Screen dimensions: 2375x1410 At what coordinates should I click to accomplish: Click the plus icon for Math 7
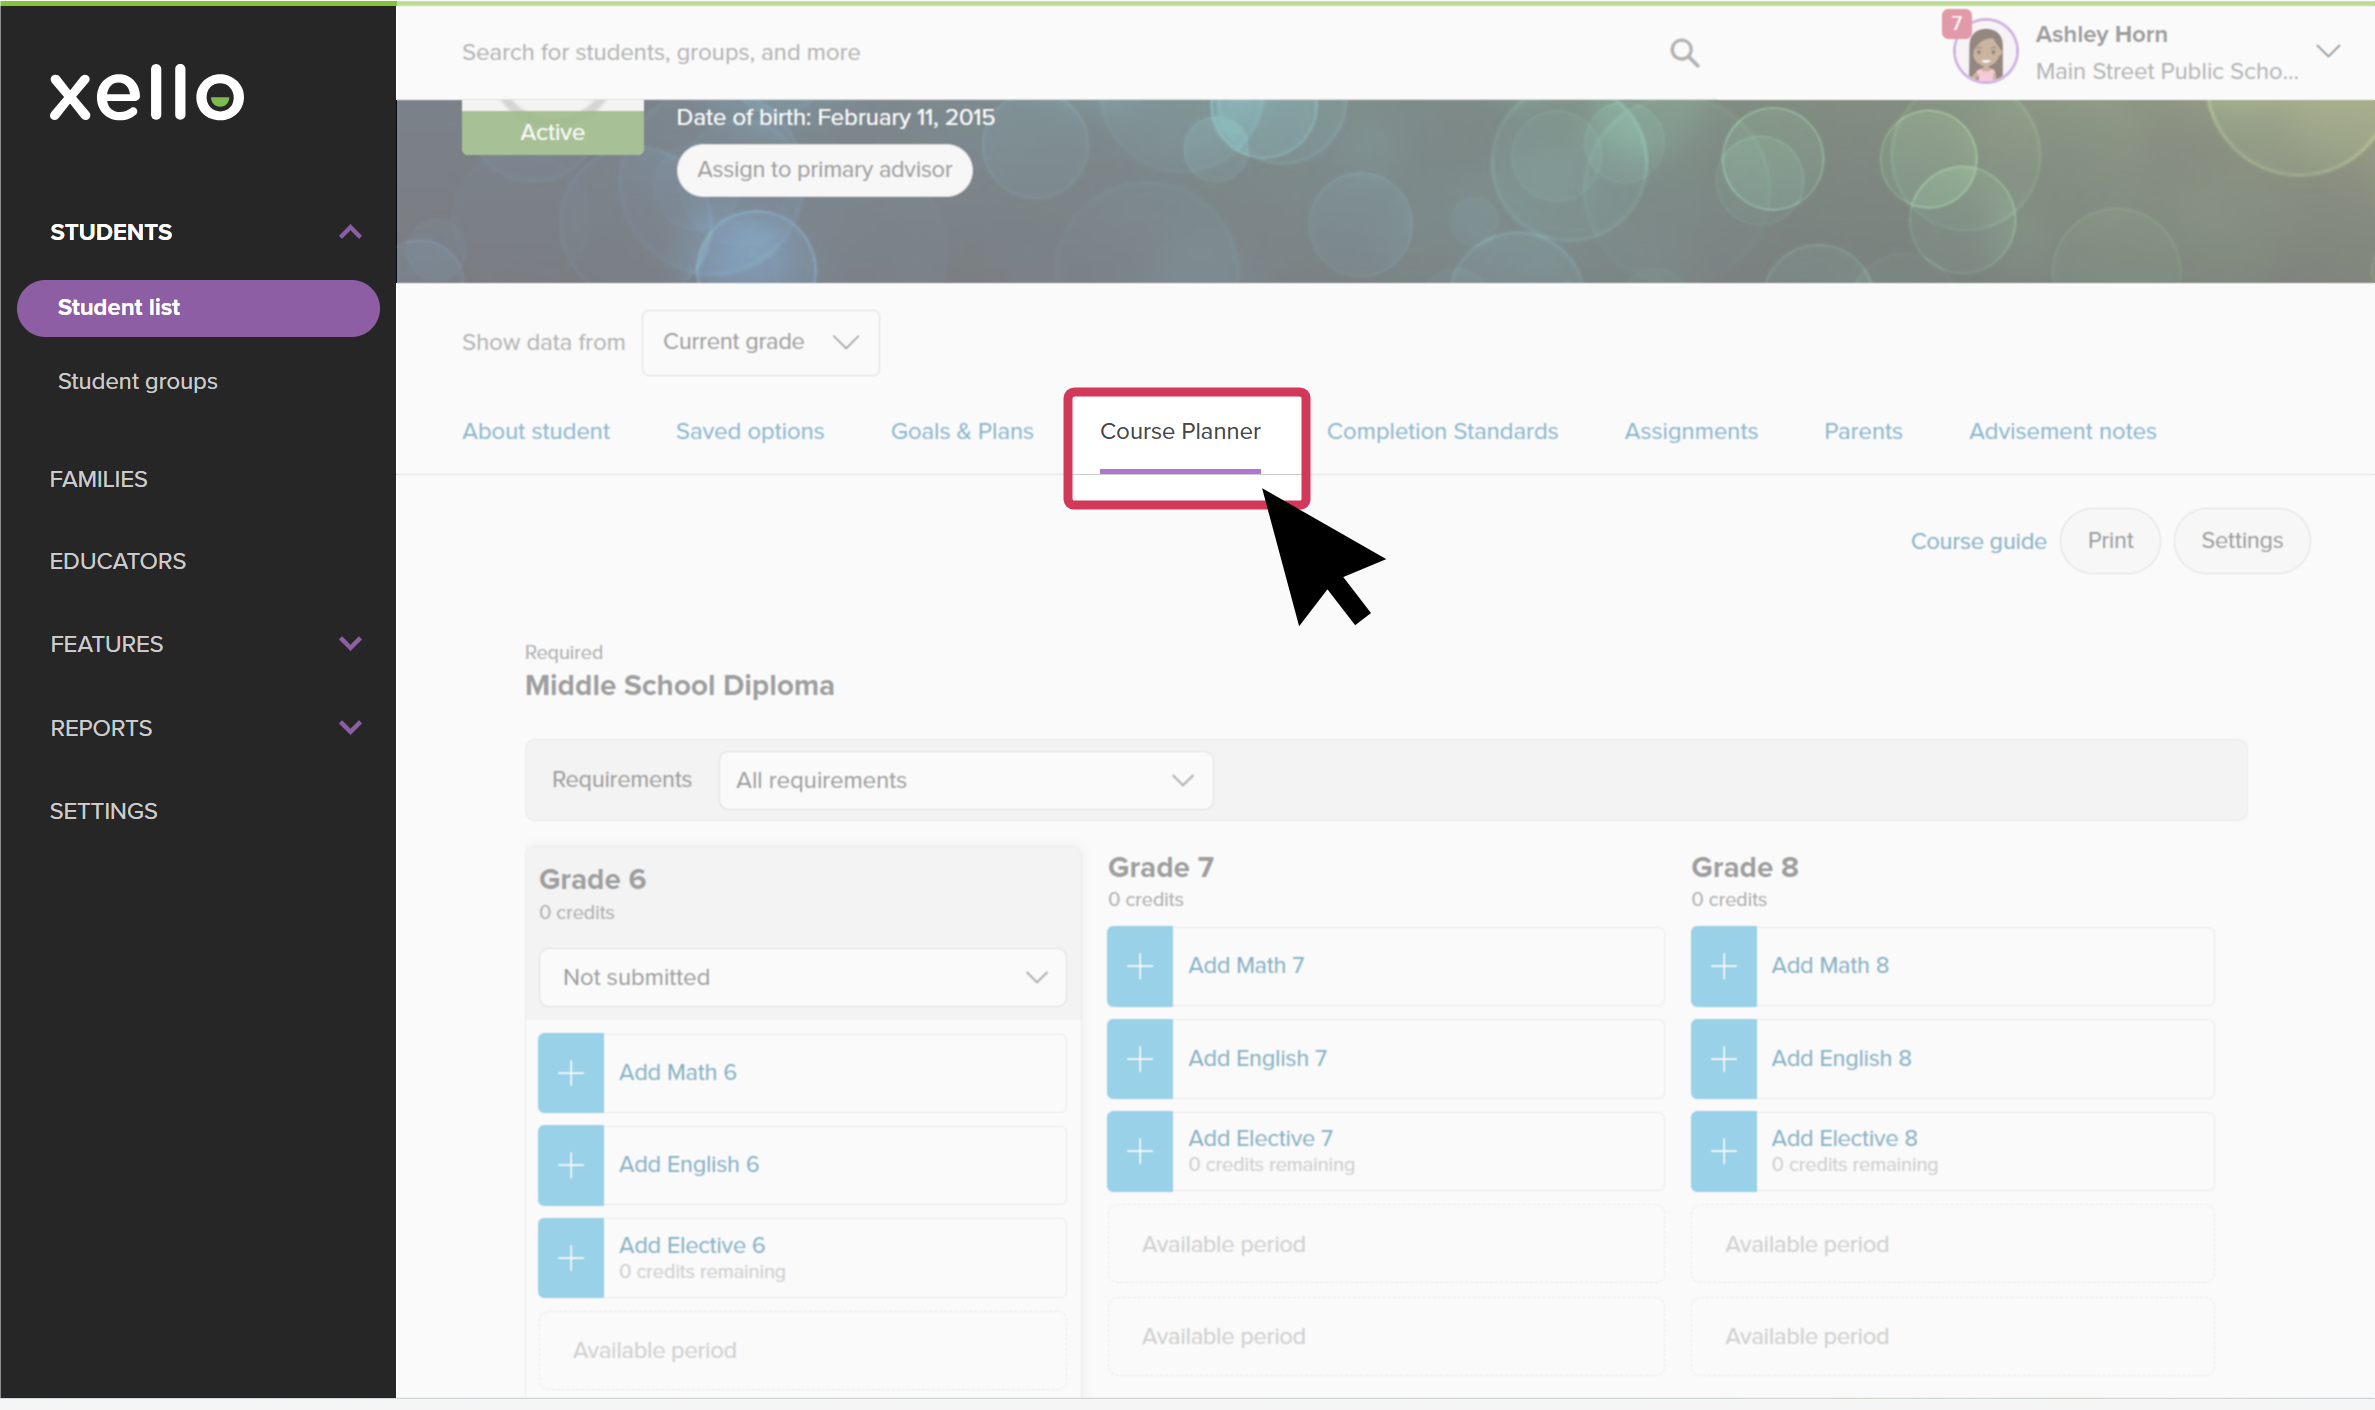1139,966
